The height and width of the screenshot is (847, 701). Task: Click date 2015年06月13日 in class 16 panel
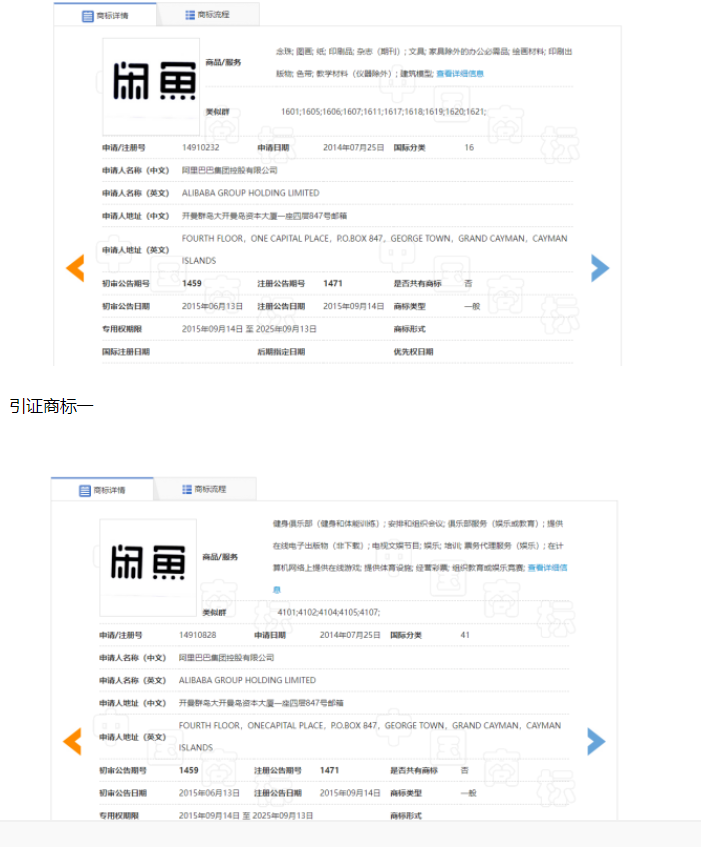[x=212, y=306]
